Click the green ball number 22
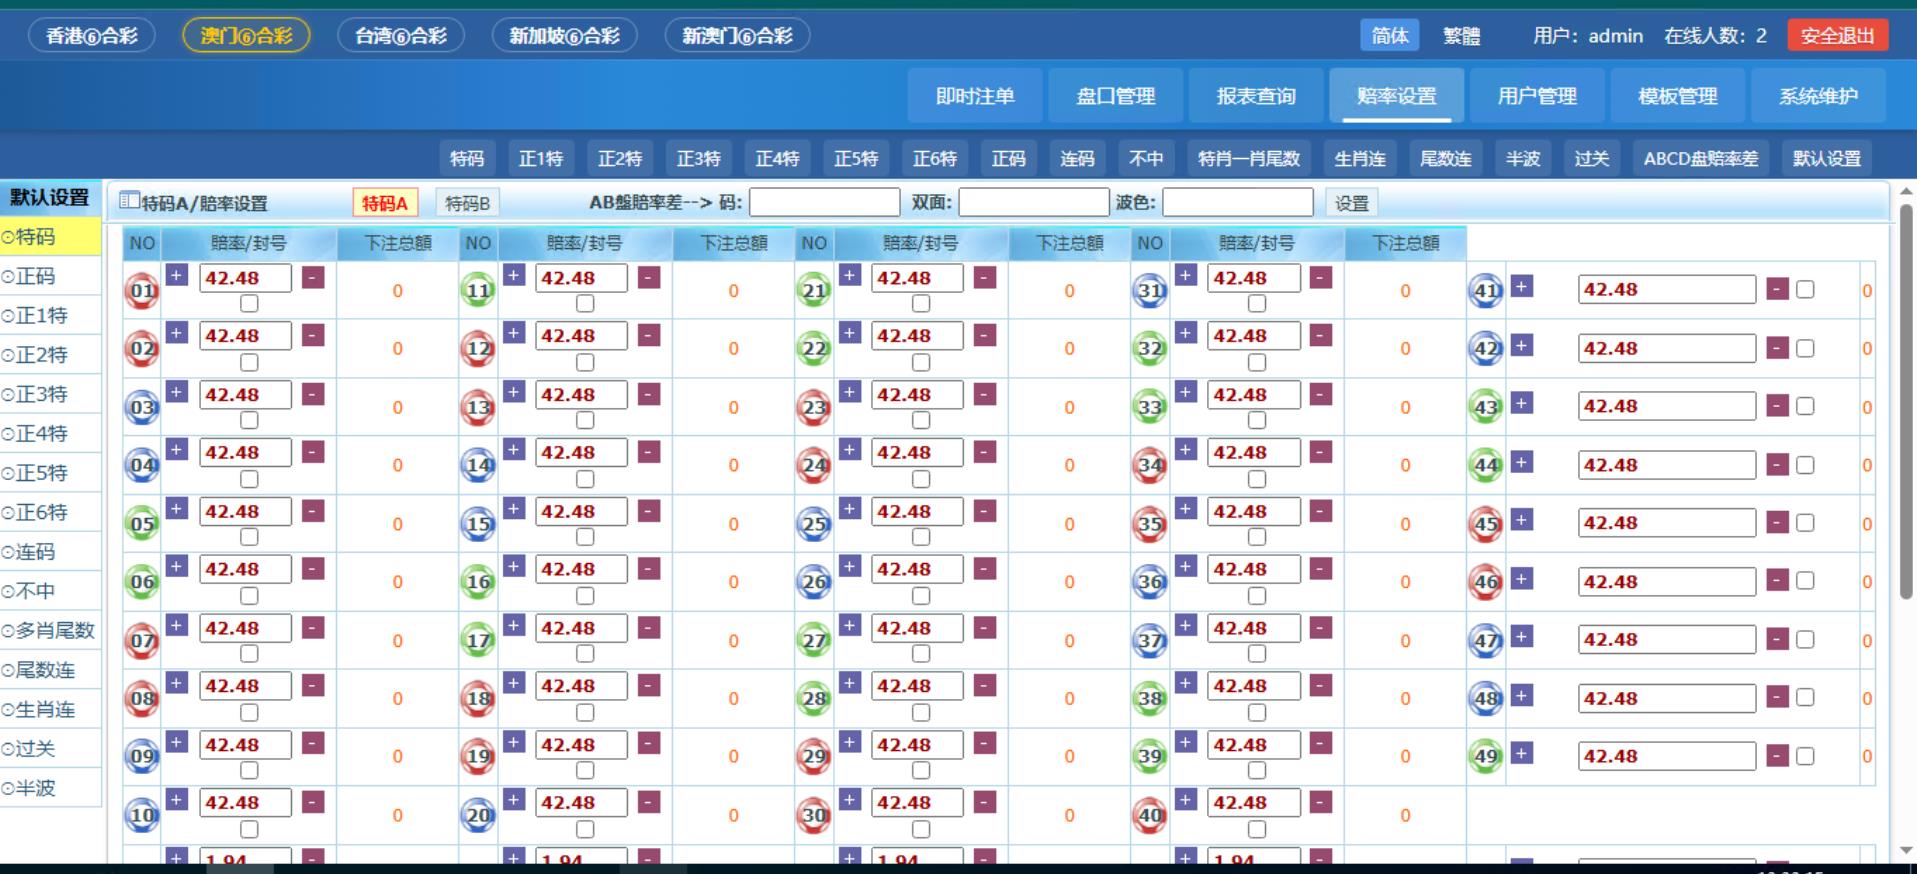1917x874 pixels. click(814, 349)
